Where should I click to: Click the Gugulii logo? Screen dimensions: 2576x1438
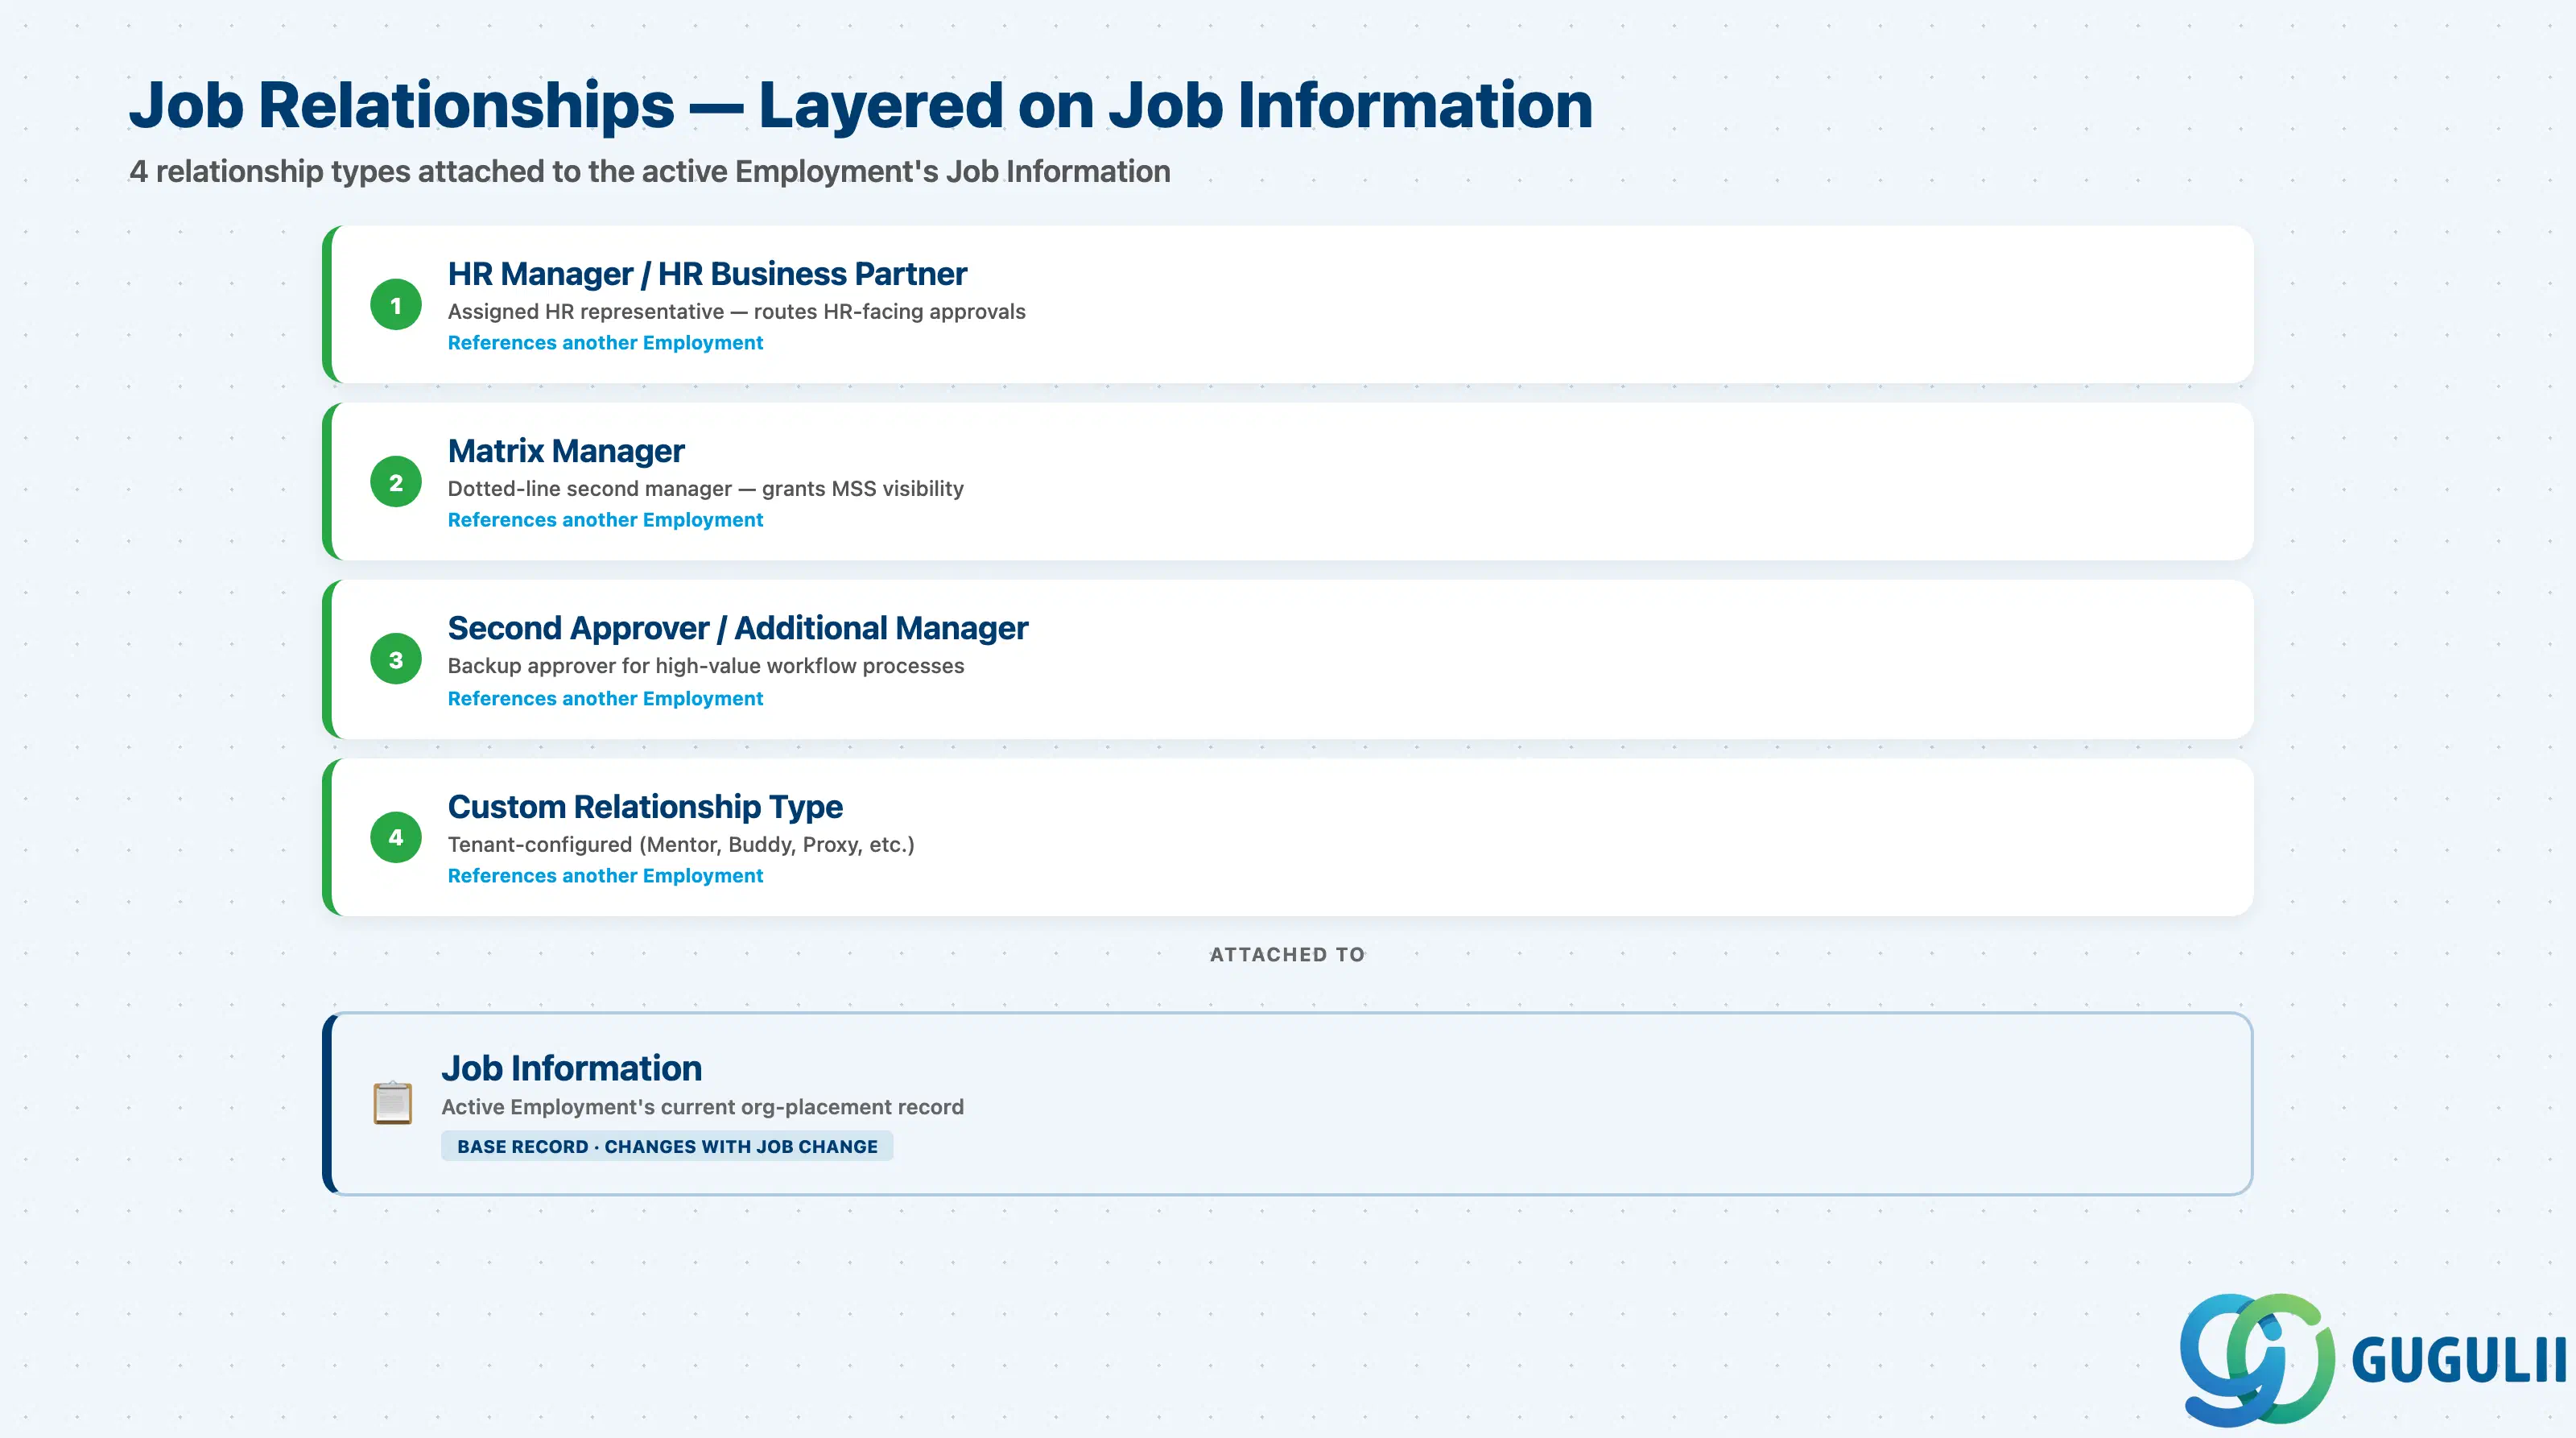tap(2372, 1359)
